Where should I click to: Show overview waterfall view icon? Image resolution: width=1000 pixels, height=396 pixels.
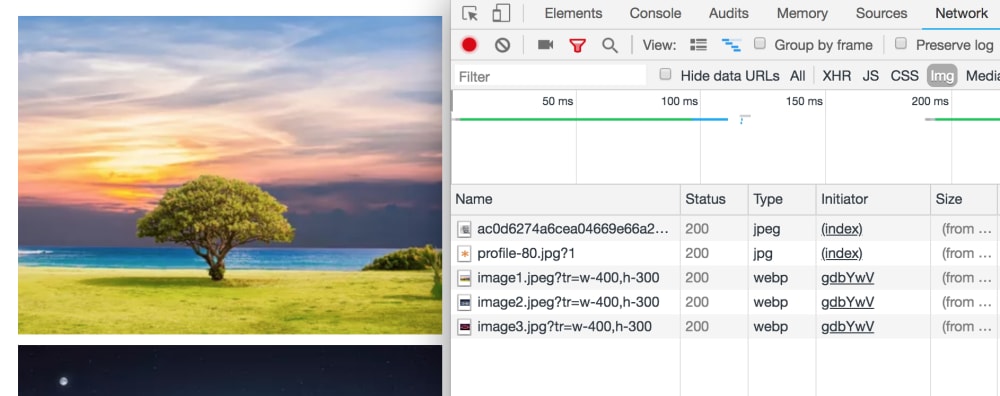click(731, 45)
